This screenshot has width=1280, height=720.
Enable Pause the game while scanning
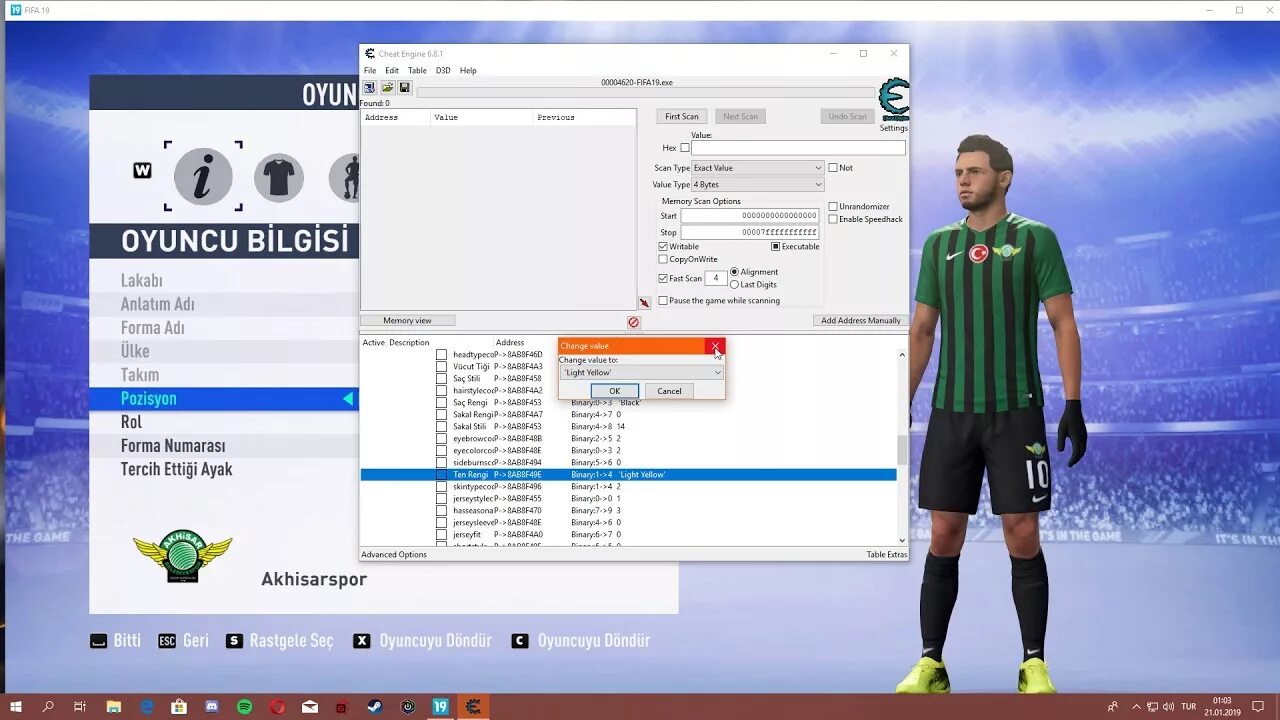coord(663,301)
